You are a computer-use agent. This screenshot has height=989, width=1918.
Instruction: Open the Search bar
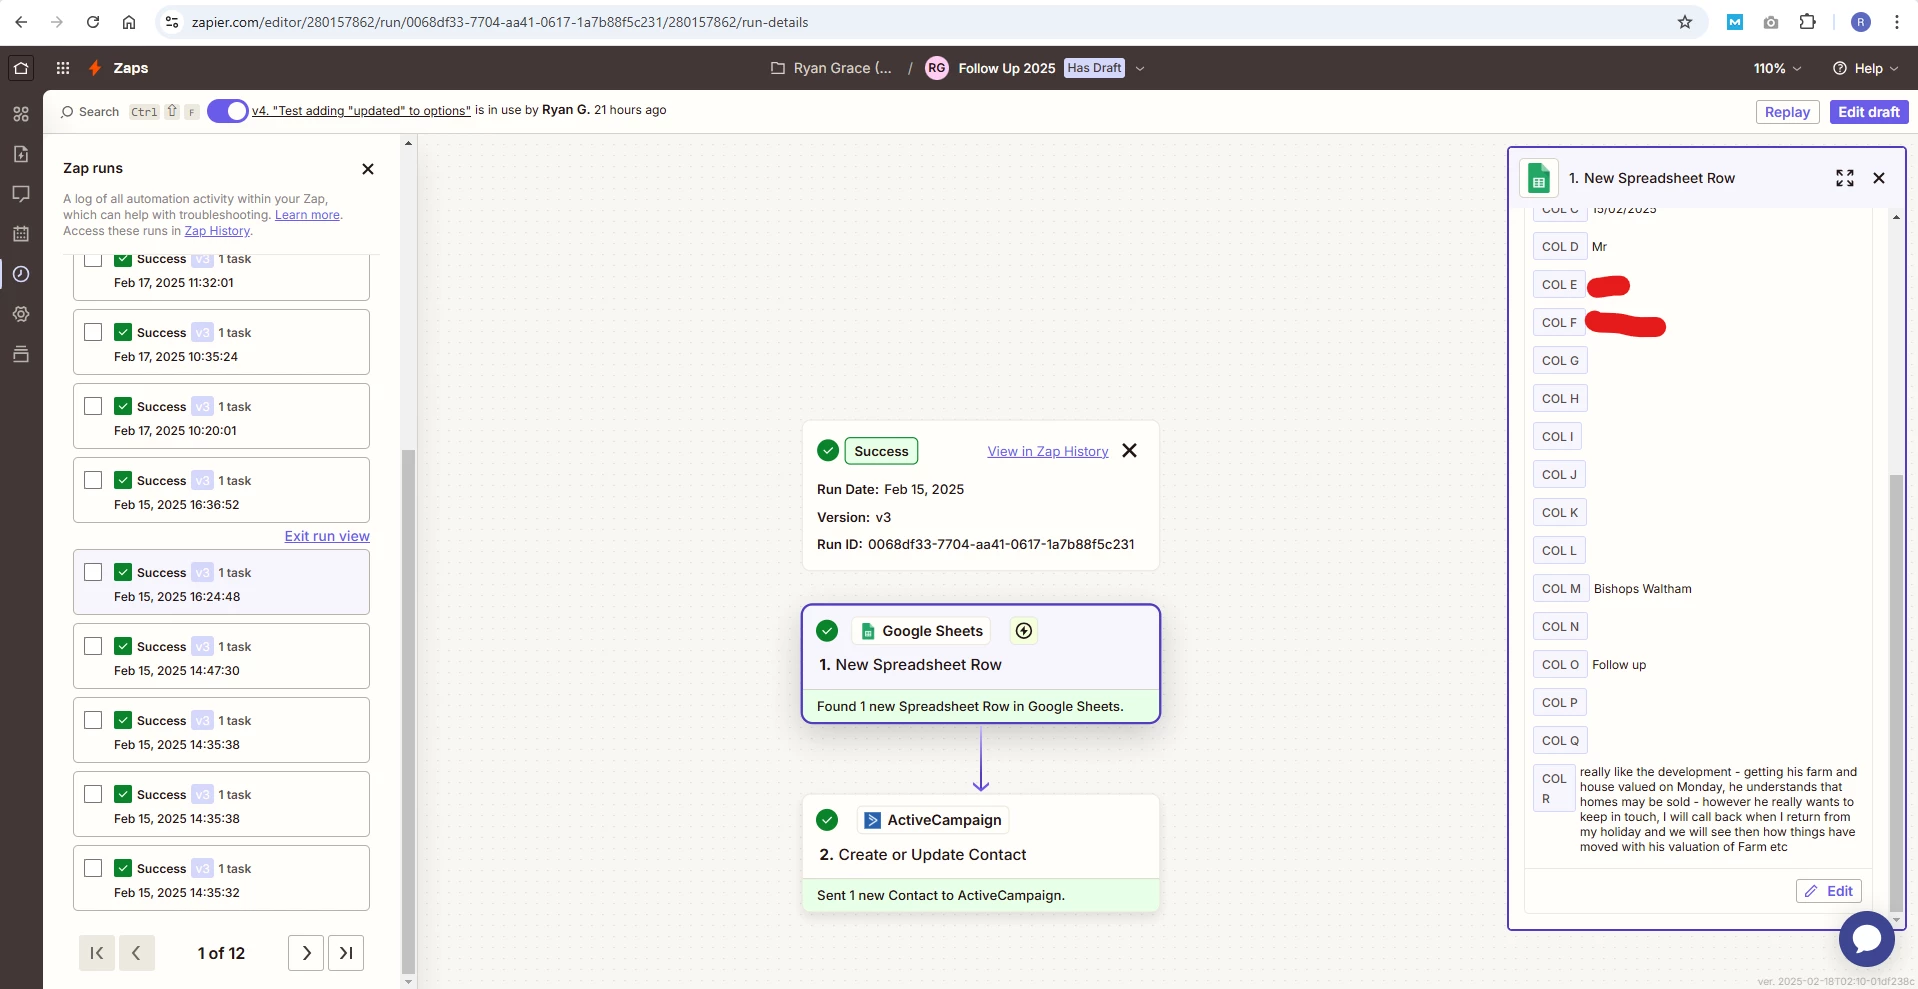130,111
